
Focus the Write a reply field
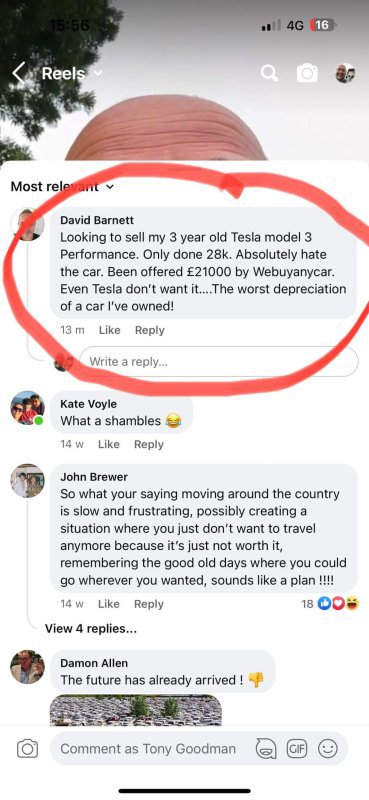click(x=218, y=362)
